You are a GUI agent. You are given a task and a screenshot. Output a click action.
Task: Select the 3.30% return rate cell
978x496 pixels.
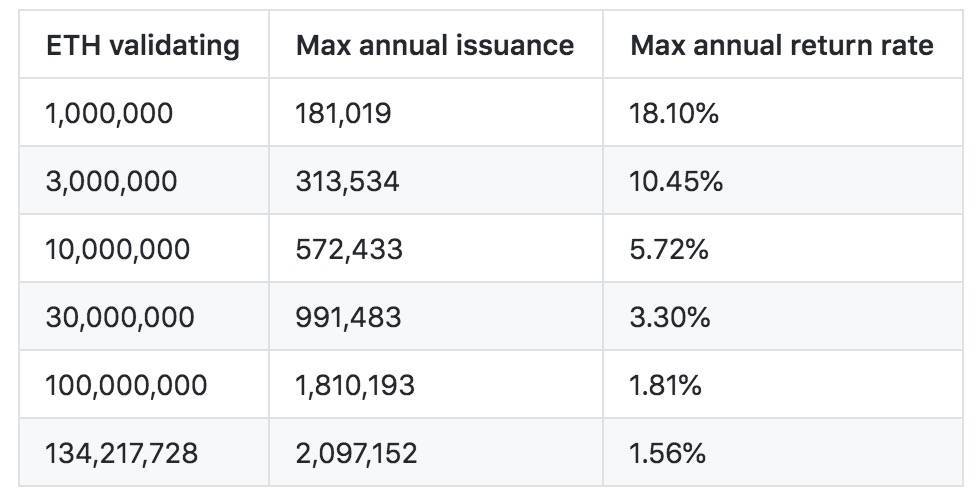click(x=670, y=317)
